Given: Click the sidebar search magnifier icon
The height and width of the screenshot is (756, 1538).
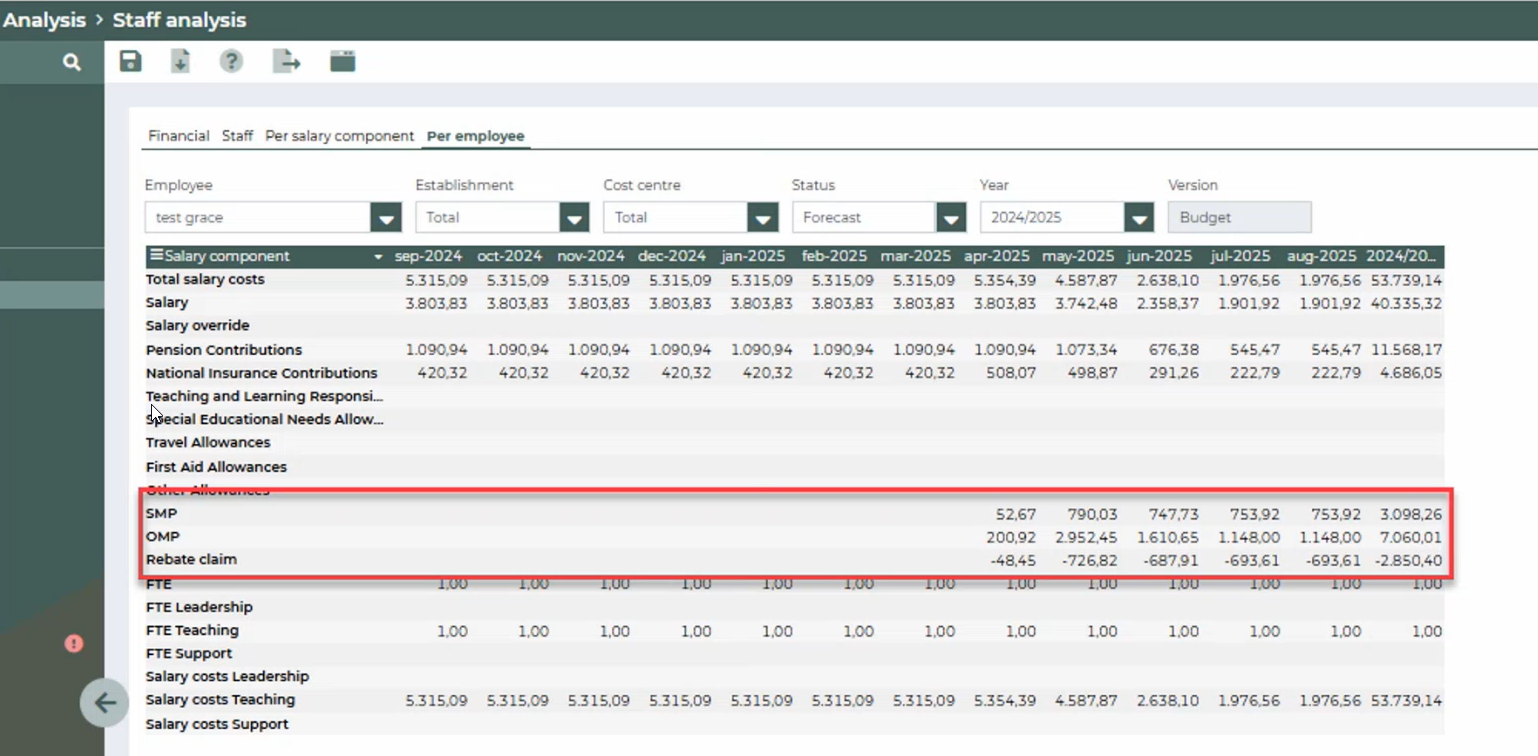Looking at the screenshot, I should click(x=71, y=62).
